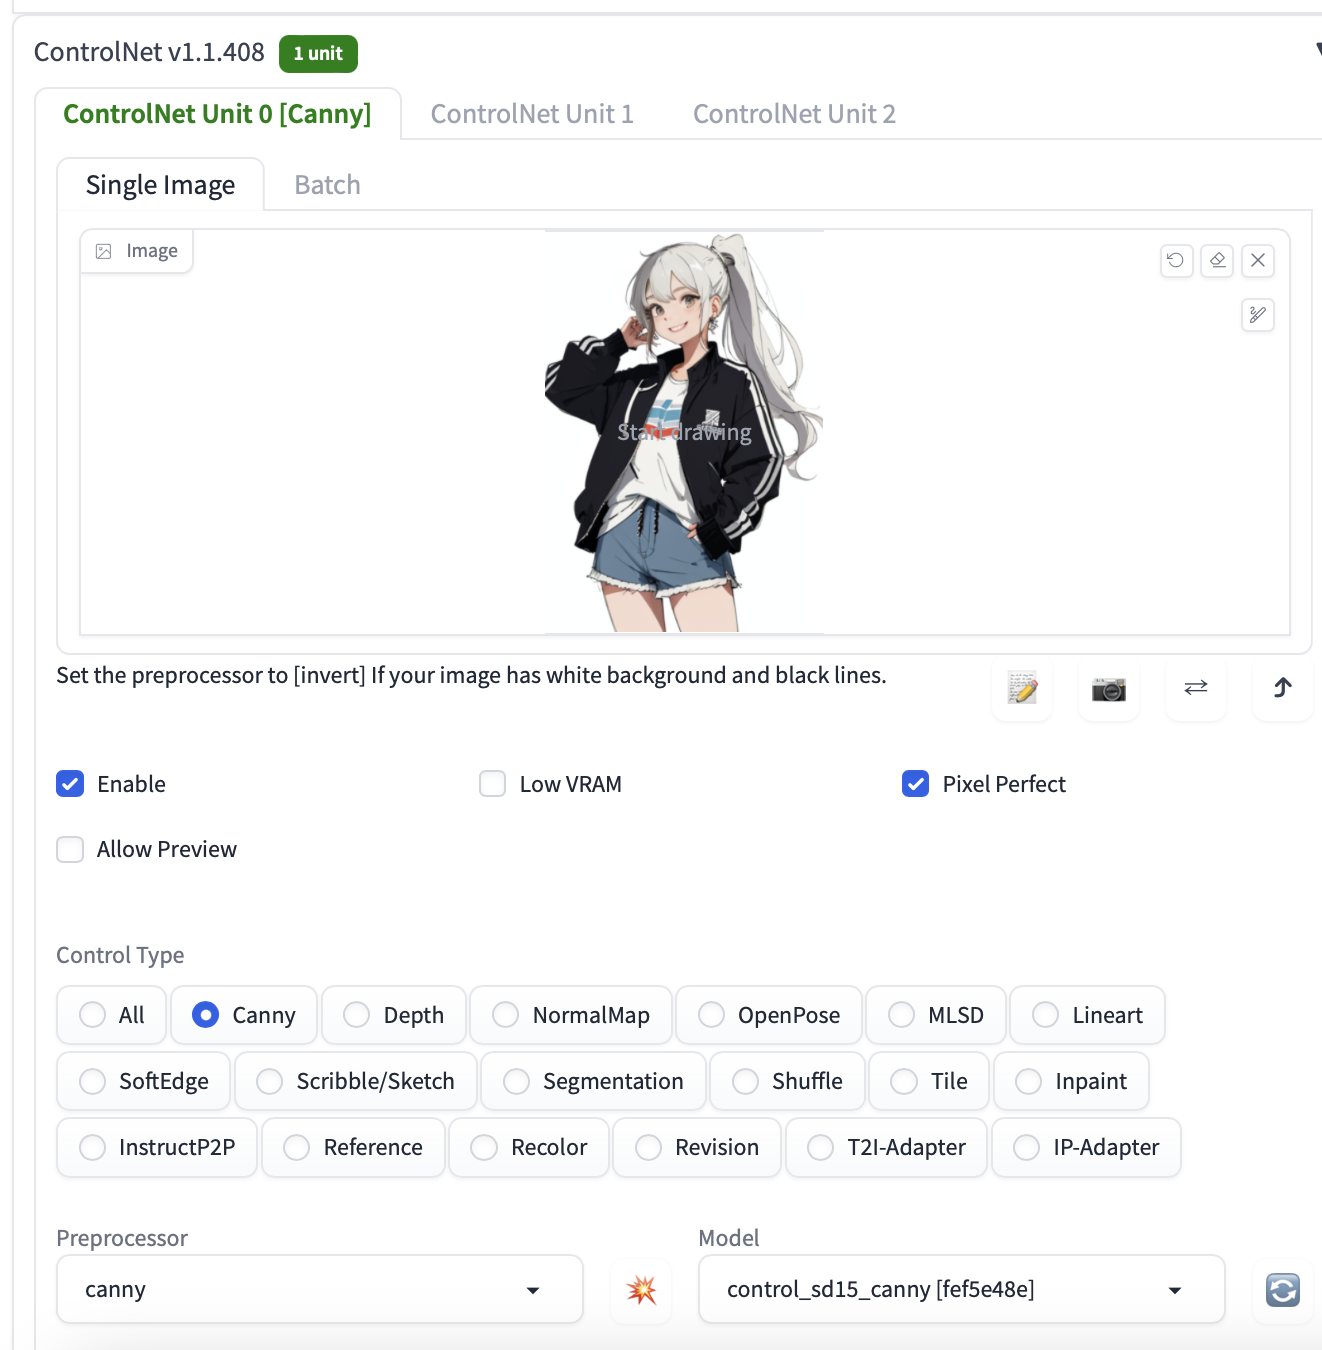The width and height of the screenshot is (1322, 1350).
Task: Click the undo icon on image canvas
Action: (x=1176, y=260)
